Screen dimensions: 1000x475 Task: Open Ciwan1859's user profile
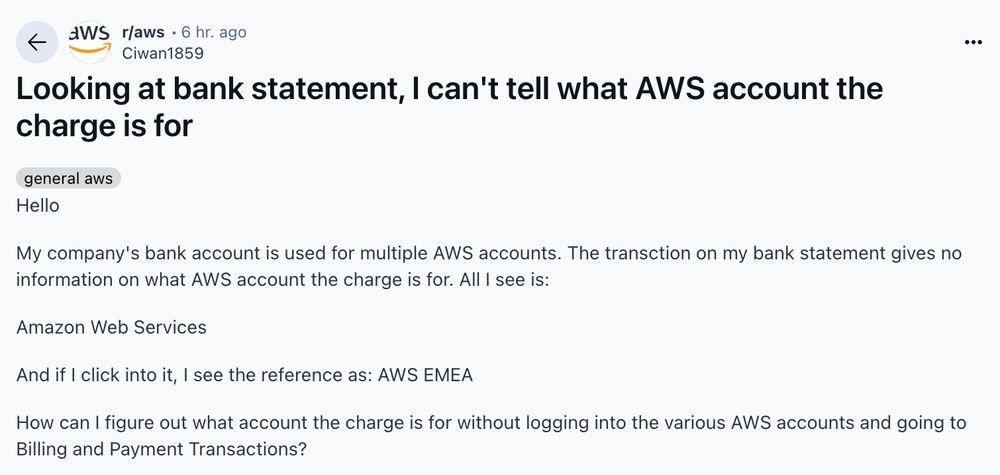163,53
